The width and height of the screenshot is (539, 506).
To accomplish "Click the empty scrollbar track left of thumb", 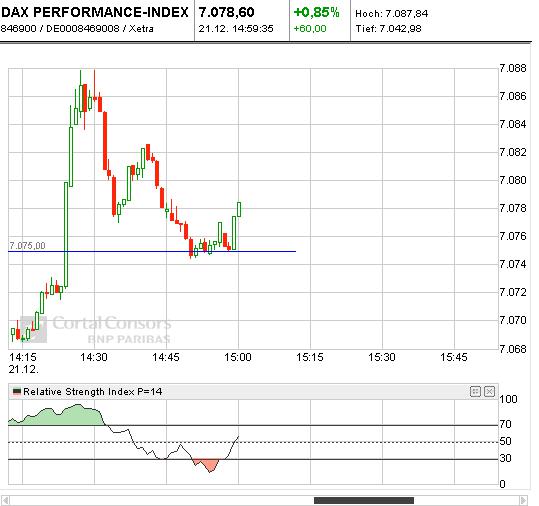I will click(x=162, y=500).
